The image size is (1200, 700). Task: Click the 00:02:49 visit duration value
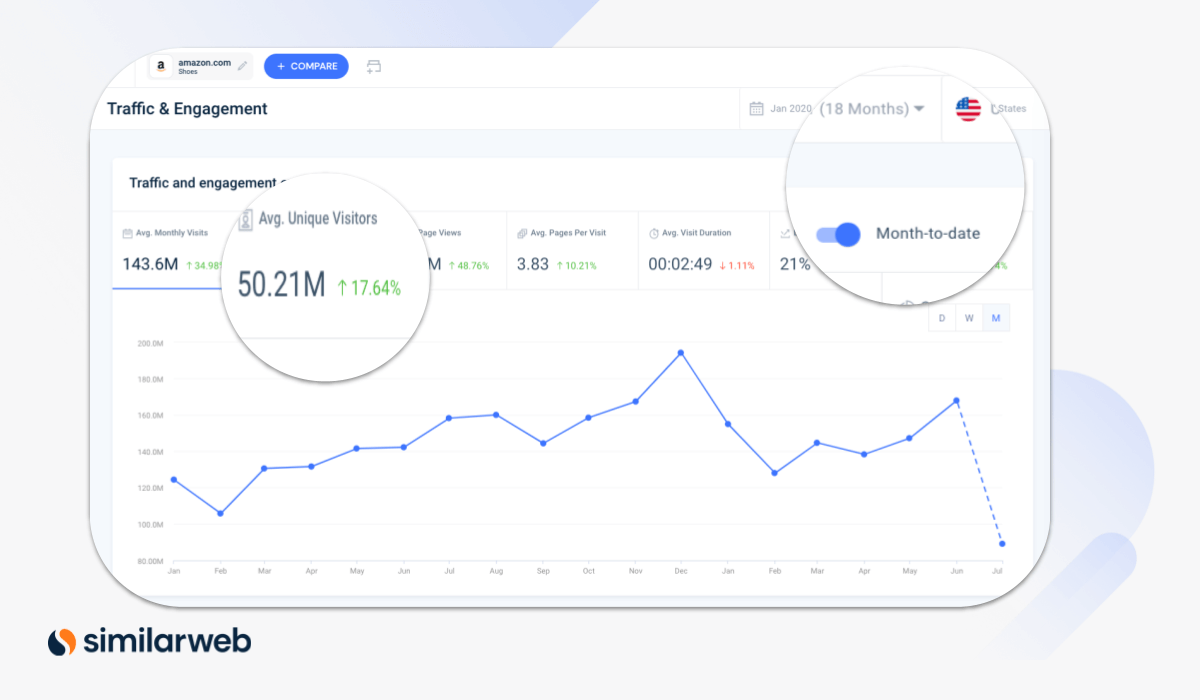point(680,264)
